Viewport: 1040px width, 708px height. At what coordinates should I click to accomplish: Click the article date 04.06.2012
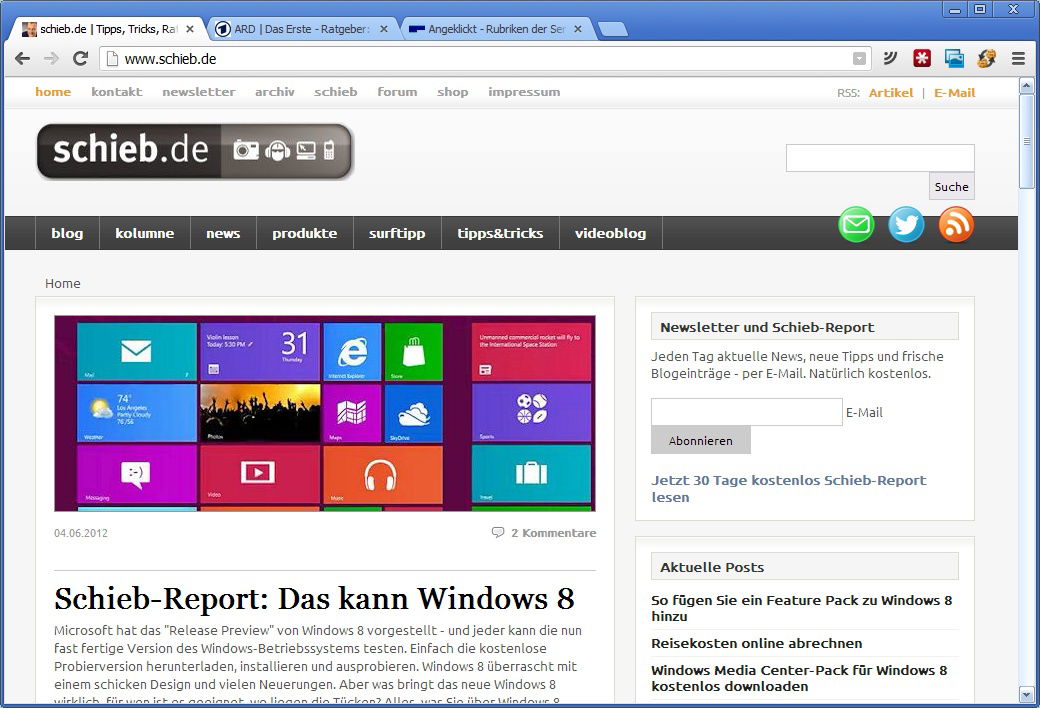coord(81,533)
